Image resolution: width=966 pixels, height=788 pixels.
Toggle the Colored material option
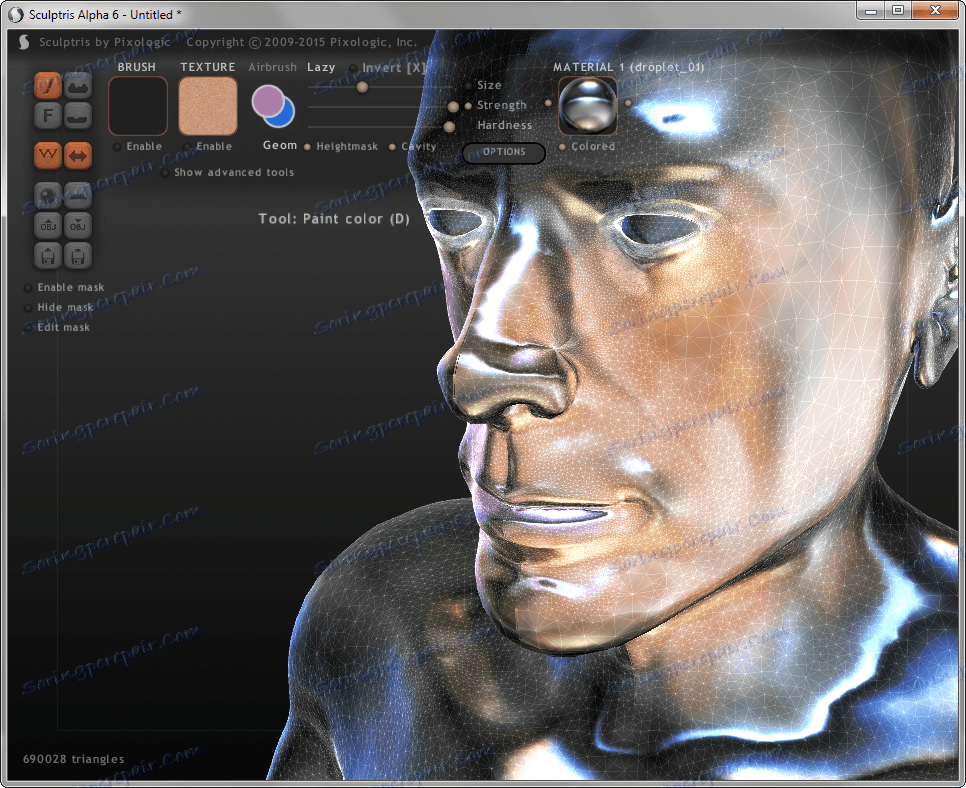tap(563, 147)
